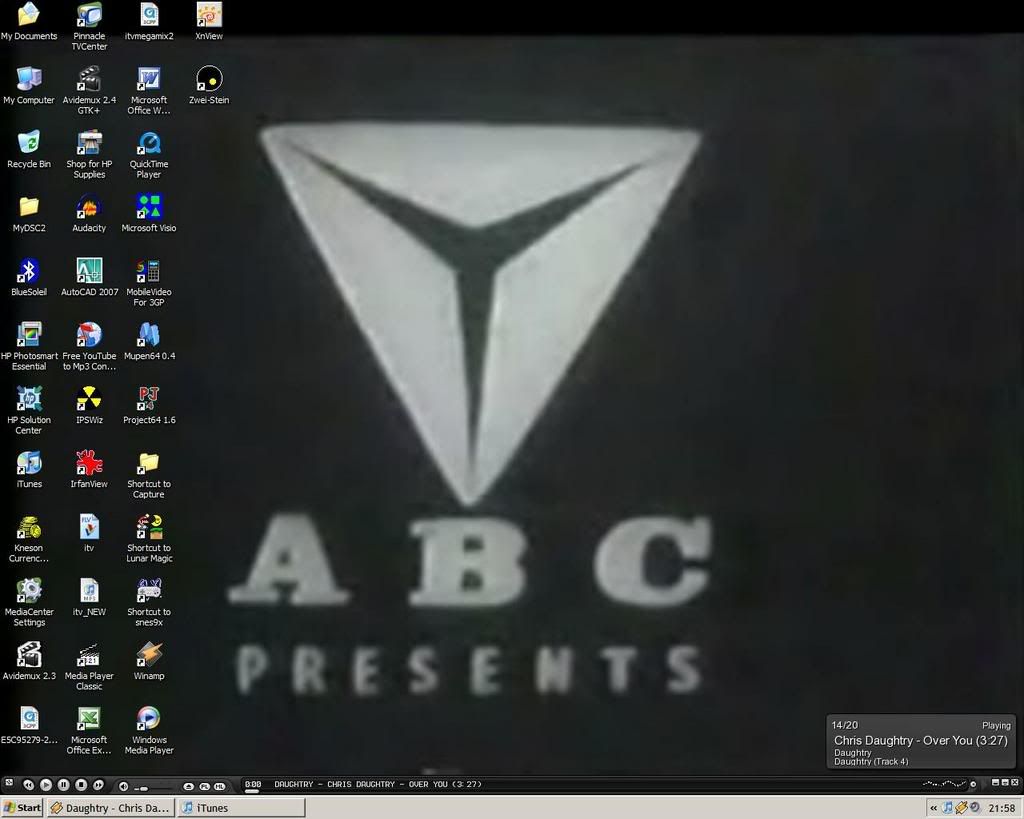Click the Winamp visualization waveform
Screen dimensions: 1024x819
pos(944,784)
